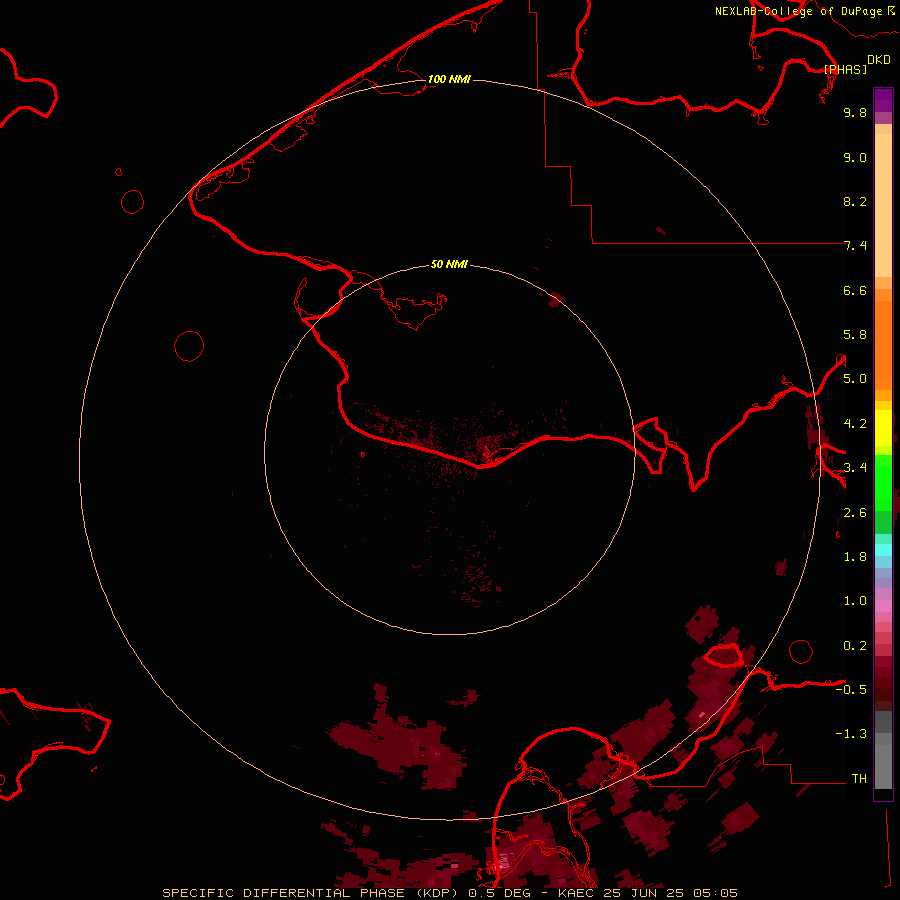Click the purple swatch atop the color bar
Screen dimensions: 900x900
tap(883, 100)
